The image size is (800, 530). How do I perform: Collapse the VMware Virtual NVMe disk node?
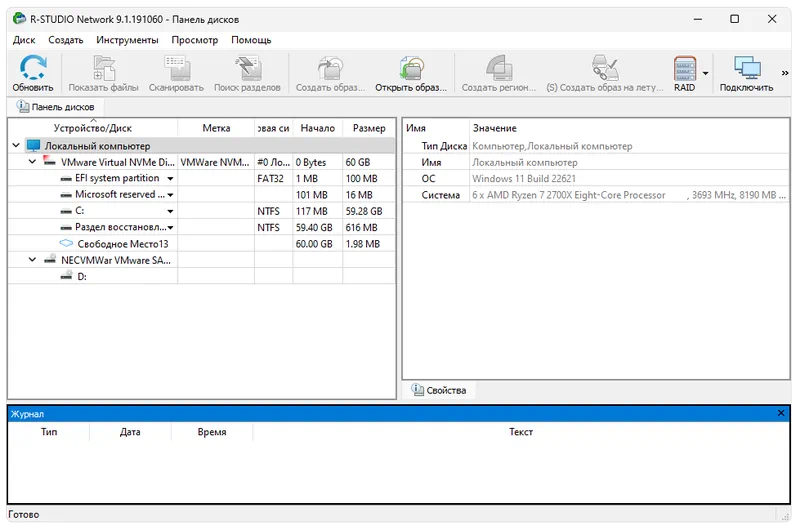(x=32, y=162)
